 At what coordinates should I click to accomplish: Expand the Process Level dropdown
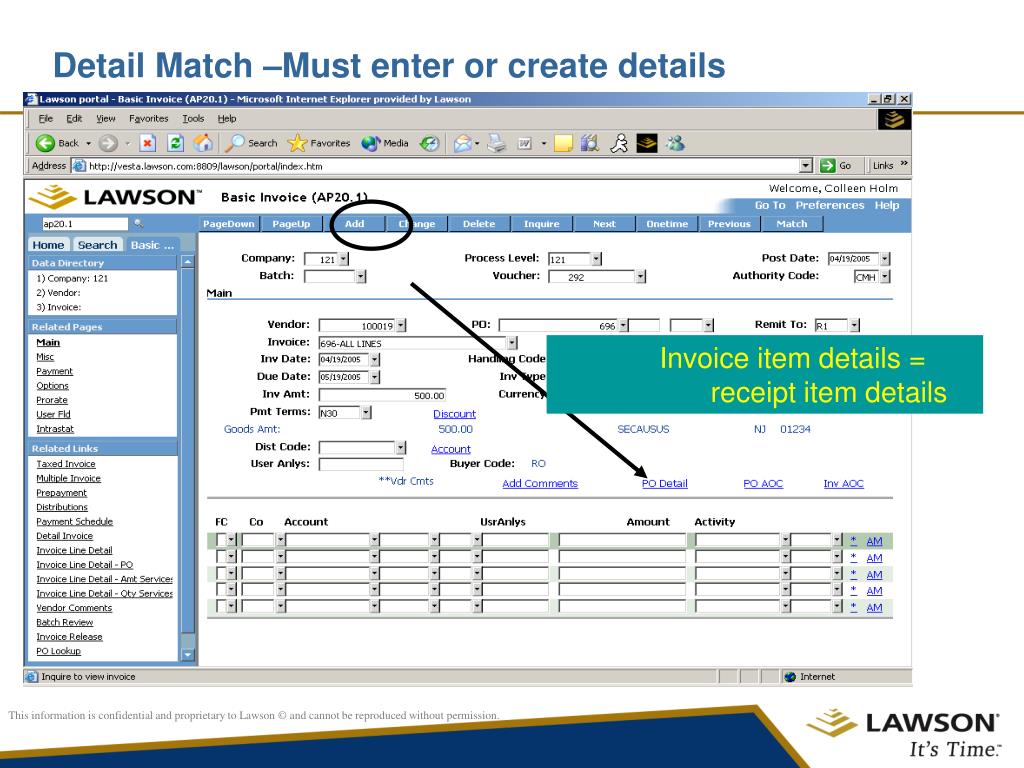point(596,259)
